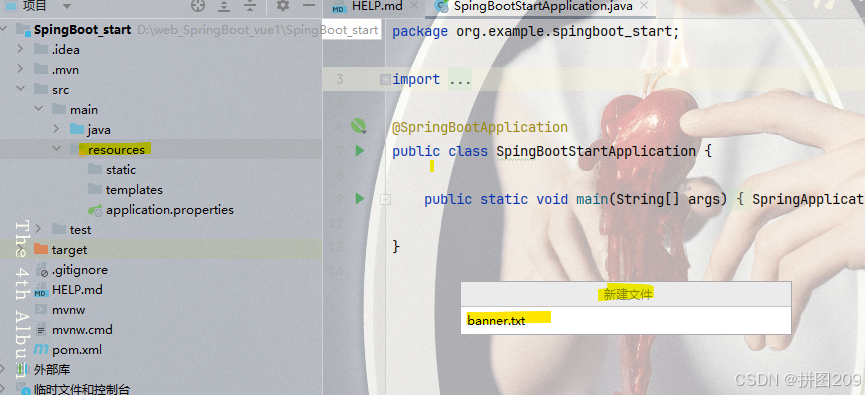Select the main folder
The height and width of the screenshot is (395, 865).
tap(84, 110)
